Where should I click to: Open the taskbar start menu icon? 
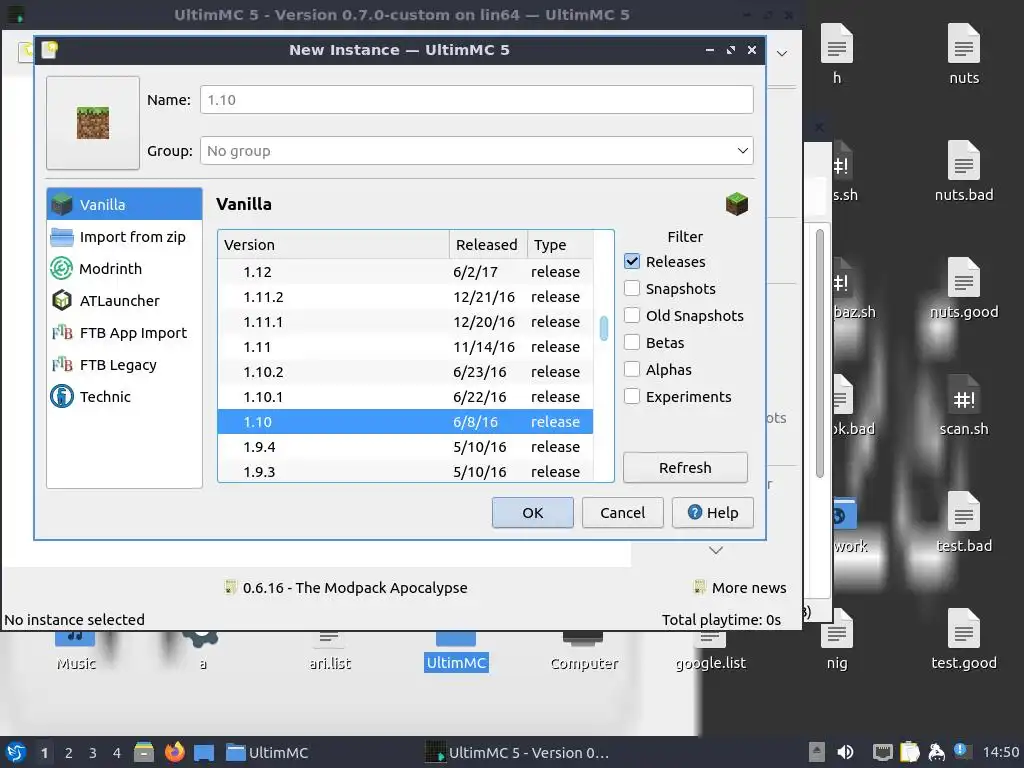16,752
